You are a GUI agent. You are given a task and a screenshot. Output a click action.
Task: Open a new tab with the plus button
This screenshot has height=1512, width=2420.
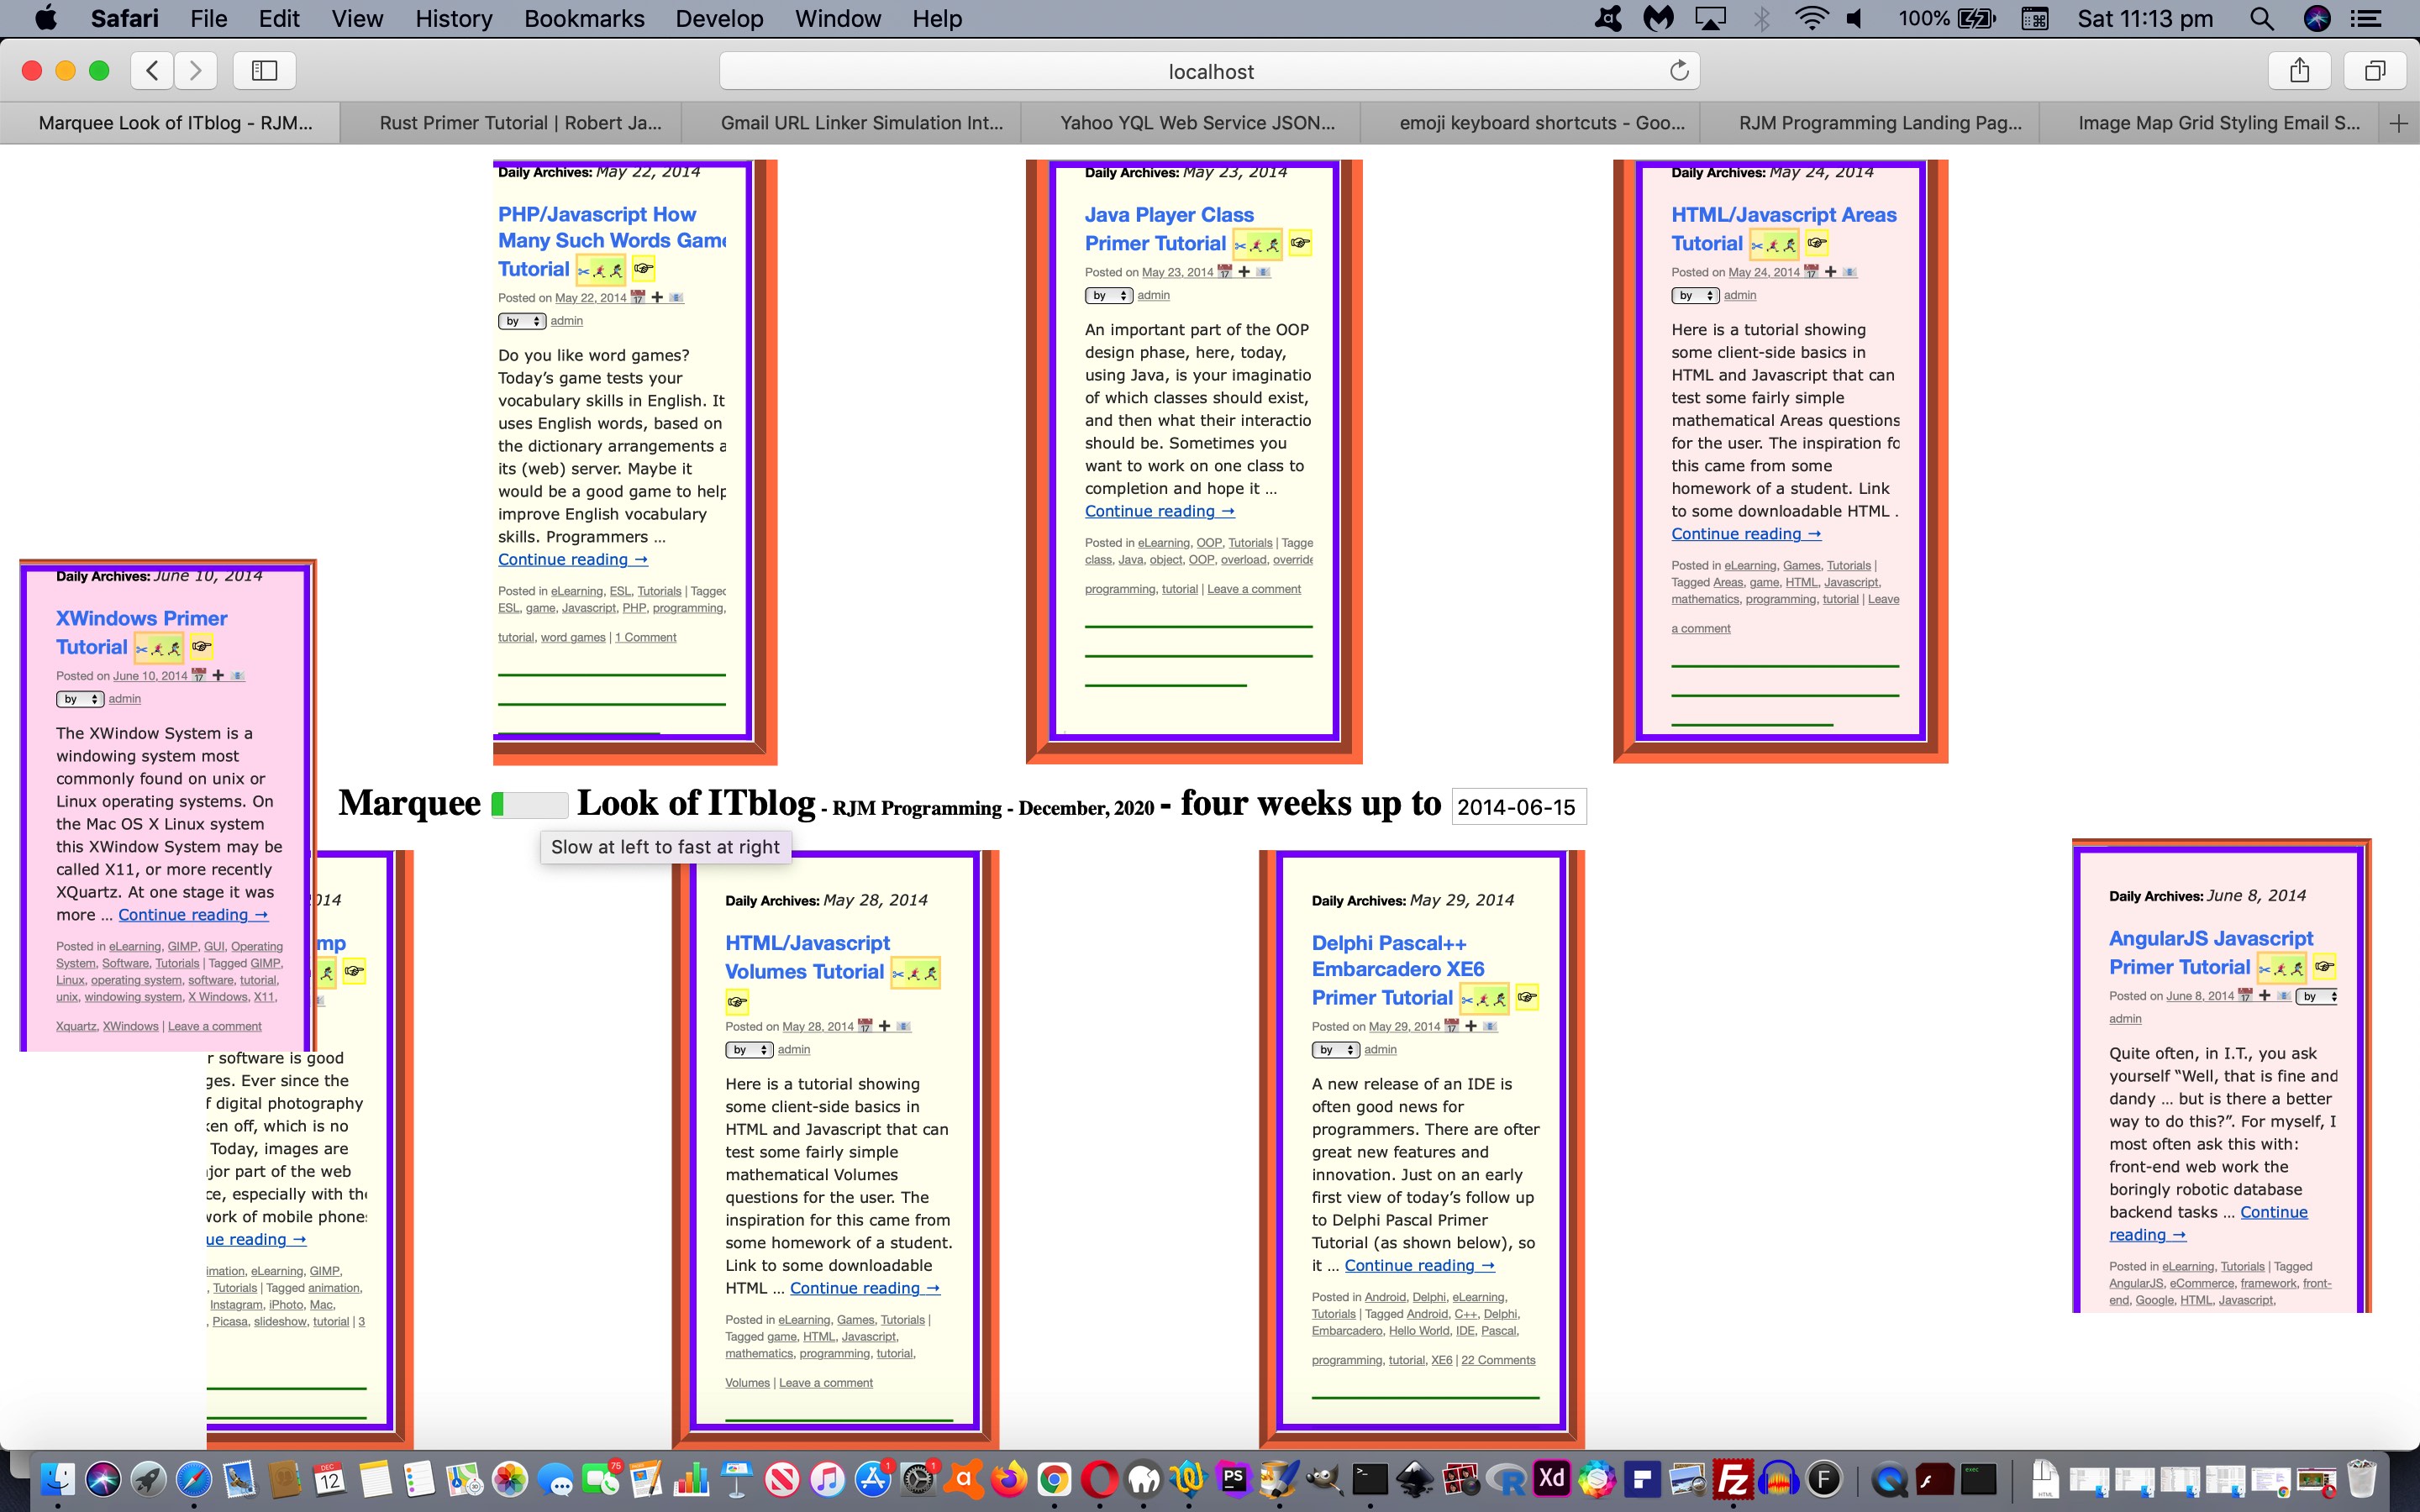(x=2398, y=123)
